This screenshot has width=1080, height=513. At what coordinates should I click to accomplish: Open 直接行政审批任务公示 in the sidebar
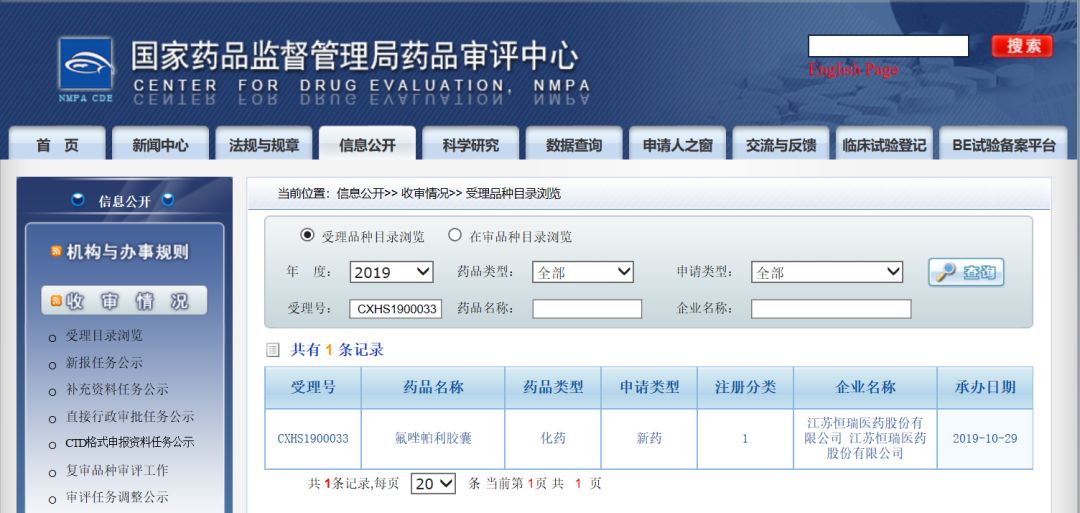coord(129,417)
